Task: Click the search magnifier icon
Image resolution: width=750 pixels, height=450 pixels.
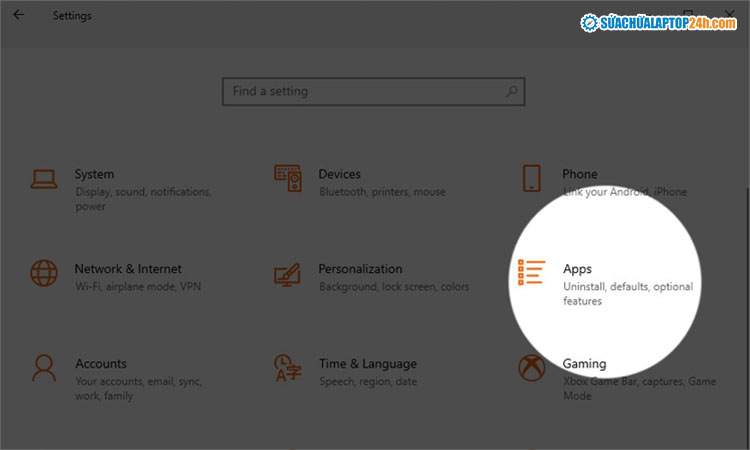Action: pyautogui.click(x=512, y=91)
